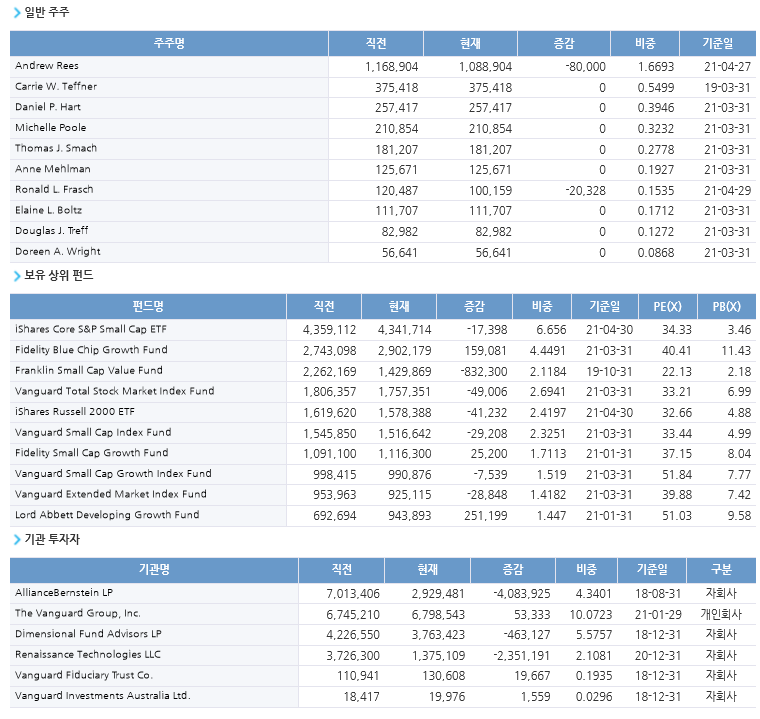Click Vanguard Fiduciary Trust Co.
760x719 pixels.
[84, 675]
